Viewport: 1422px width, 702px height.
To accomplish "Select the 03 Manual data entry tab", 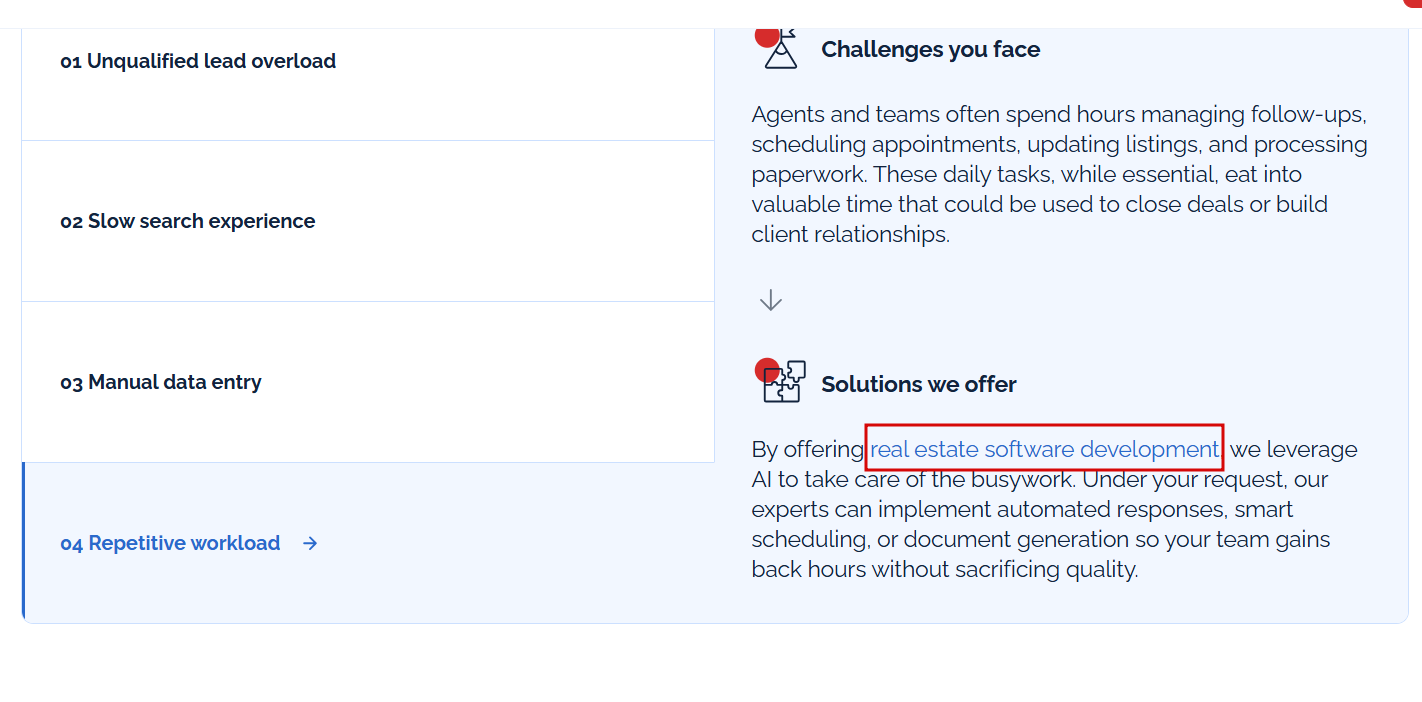I will 368,382.
